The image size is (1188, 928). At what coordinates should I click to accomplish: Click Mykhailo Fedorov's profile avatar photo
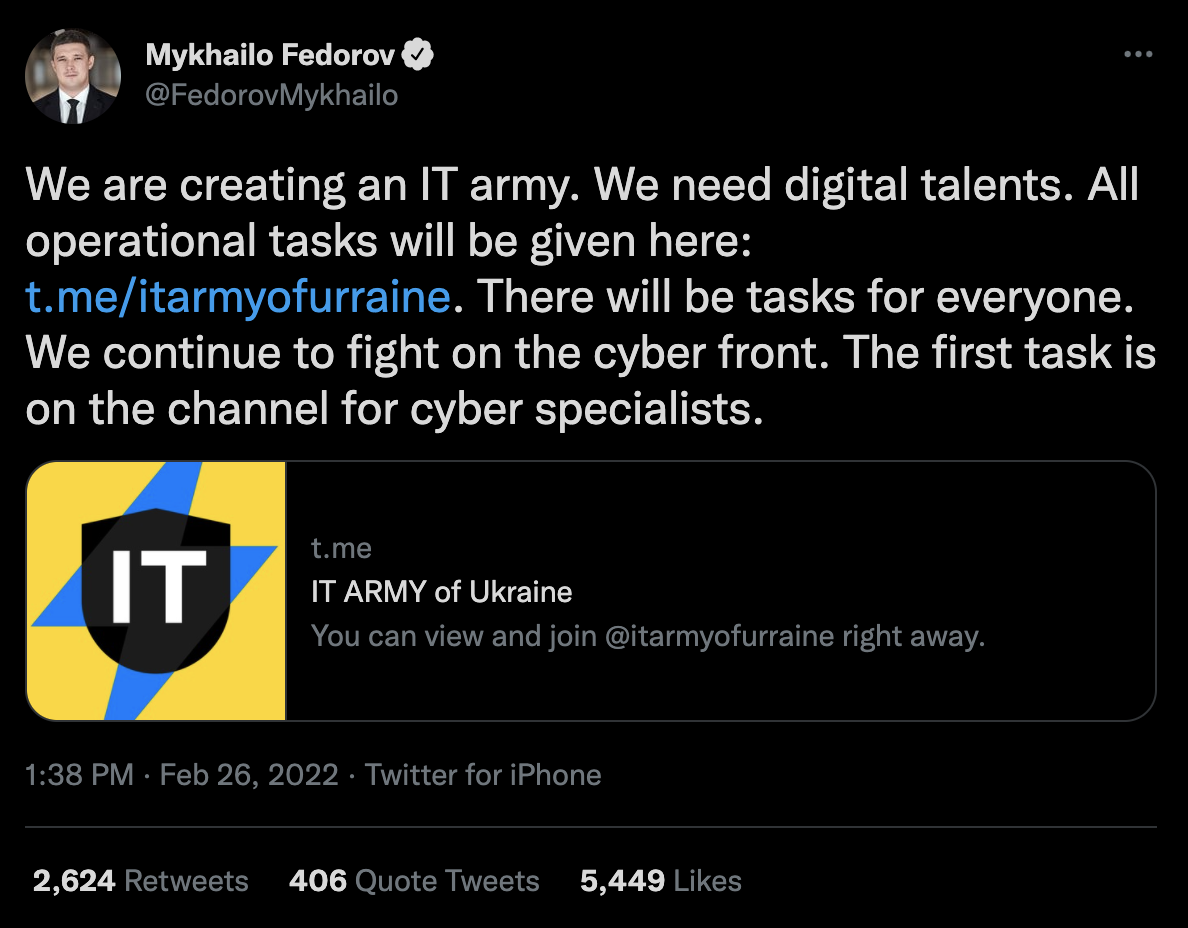click(73, 76)
